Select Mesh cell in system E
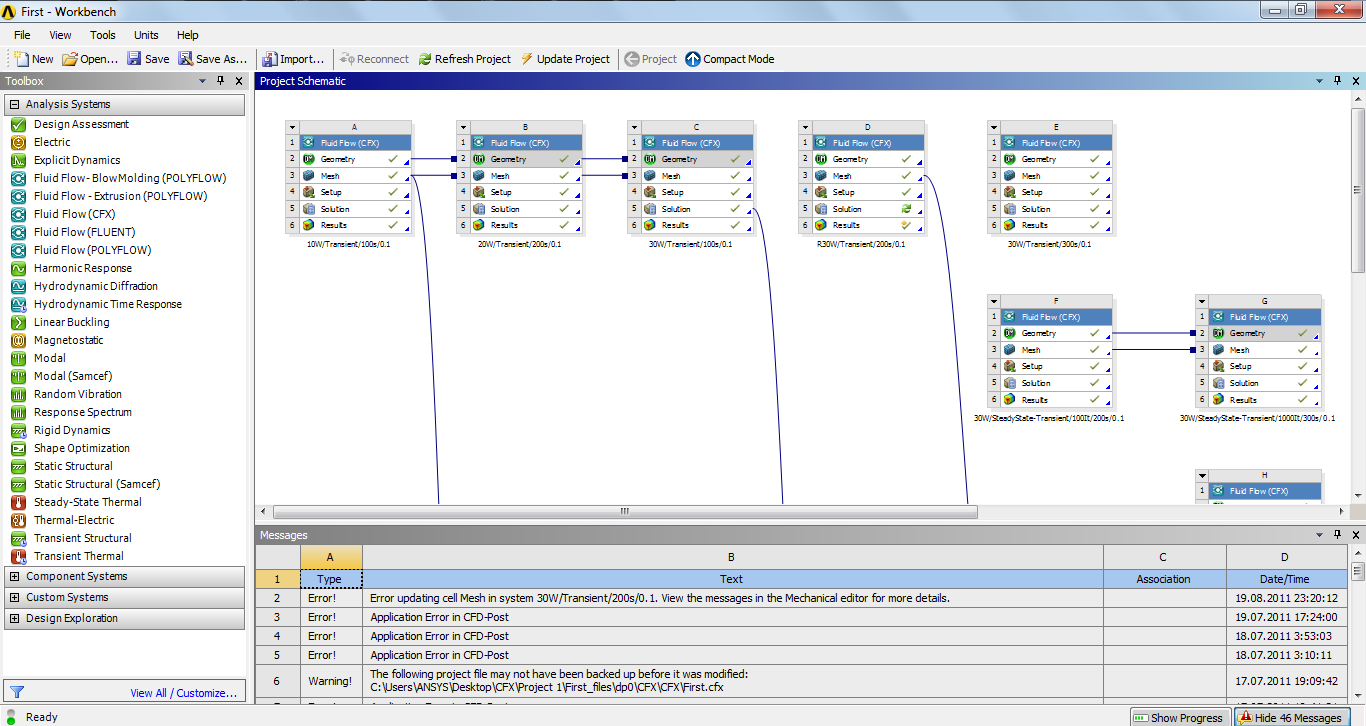 pos(1056,176)
